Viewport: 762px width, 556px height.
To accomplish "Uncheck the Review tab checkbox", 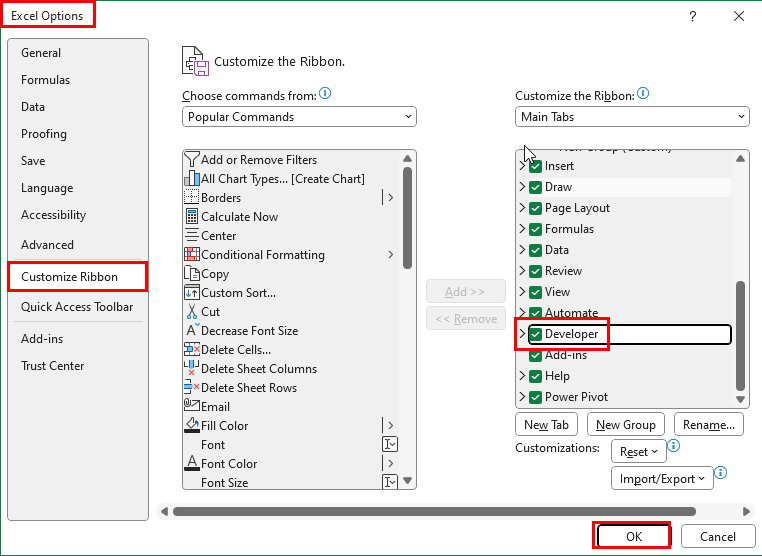I will [x=536, y=271].
